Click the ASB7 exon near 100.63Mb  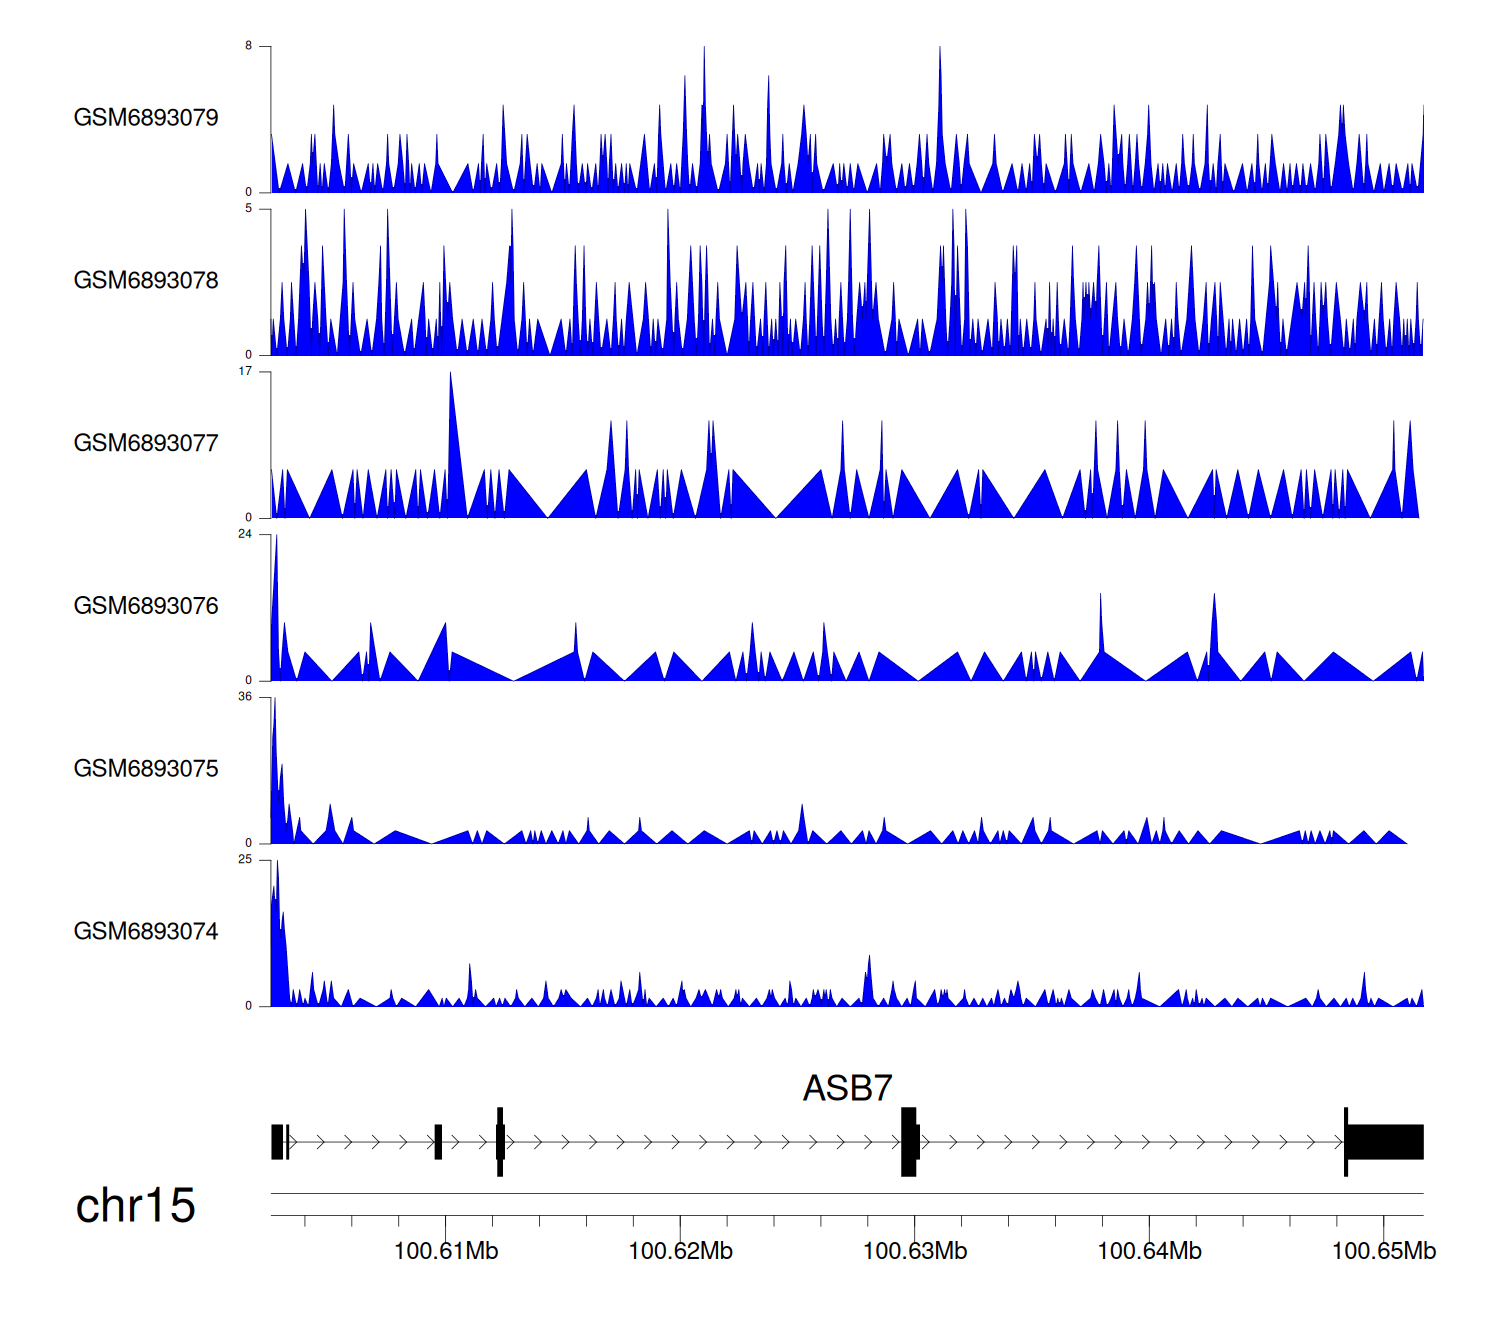click(x=908, y=1142)
